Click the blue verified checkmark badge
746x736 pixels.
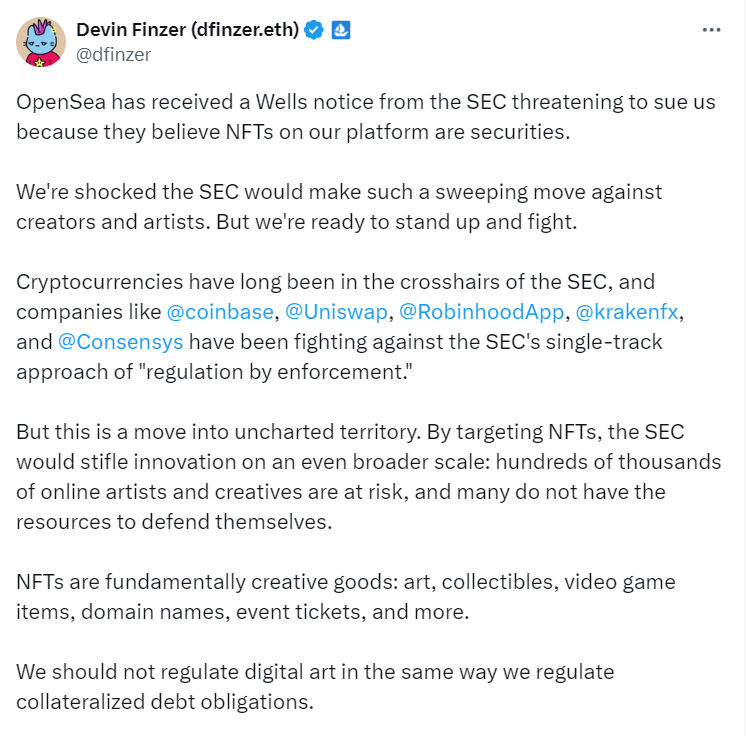click(314, 29)
